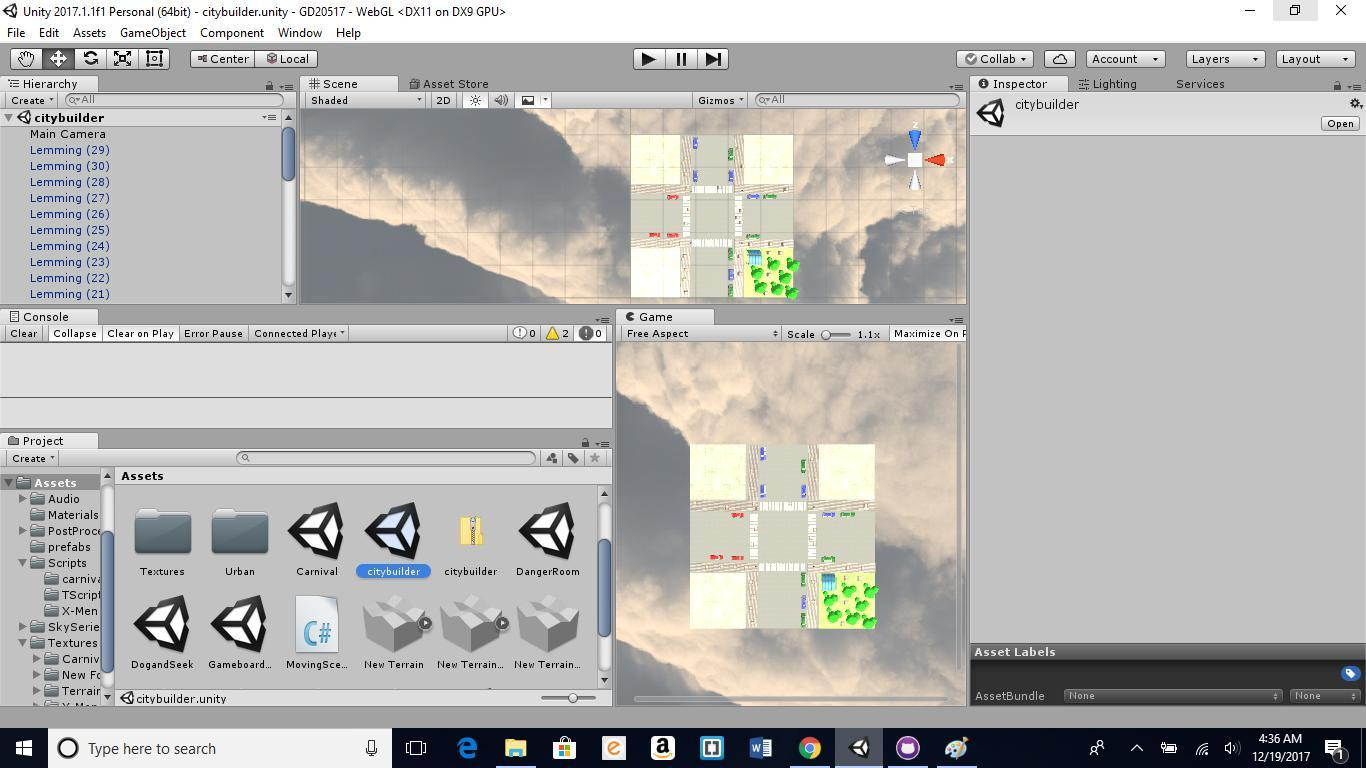Start Play mode
The width and height of the screenshot is (1366, 768).
648,59
